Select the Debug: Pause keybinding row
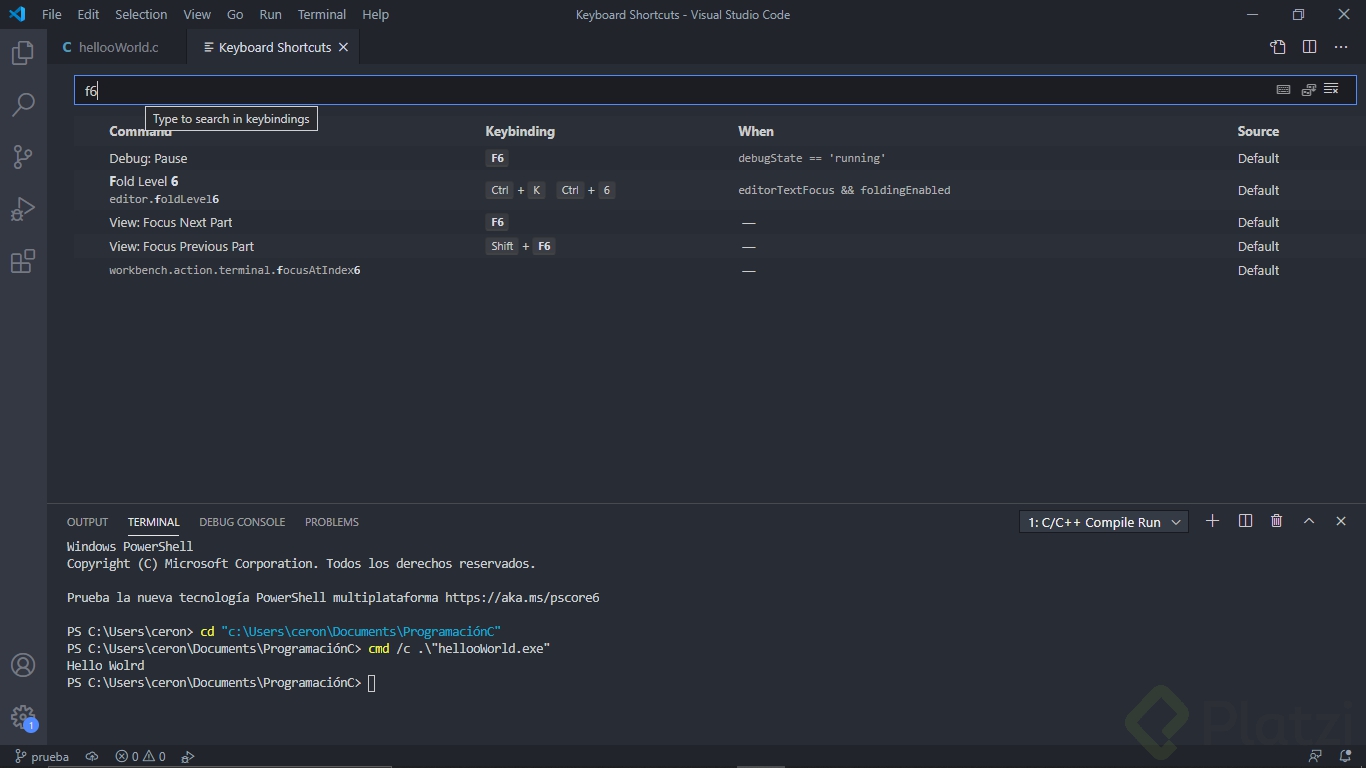The image size is (1366, 768). [715, 158]
